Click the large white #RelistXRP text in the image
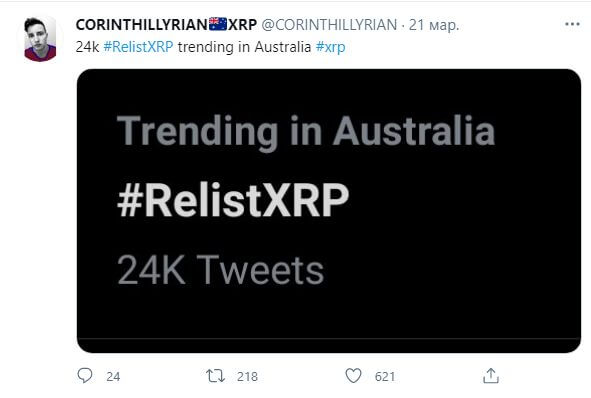The width and height of the screenshot is (591, 398). [233, 200]
